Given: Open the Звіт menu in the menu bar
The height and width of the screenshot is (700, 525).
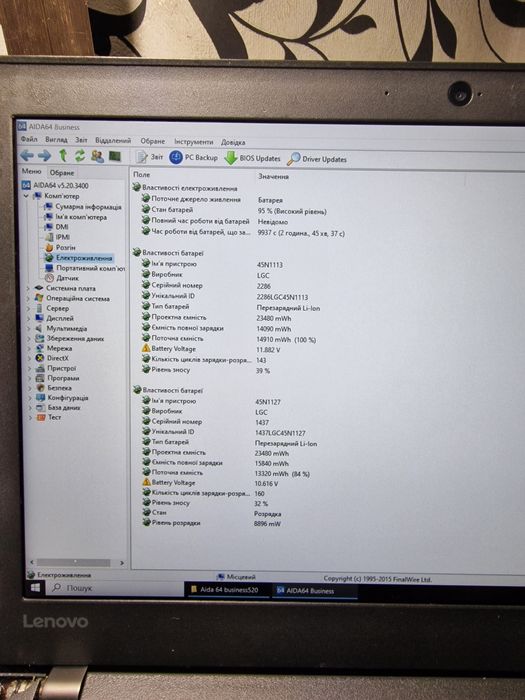Looking at the screenshot, I should [x=81, y=140].
